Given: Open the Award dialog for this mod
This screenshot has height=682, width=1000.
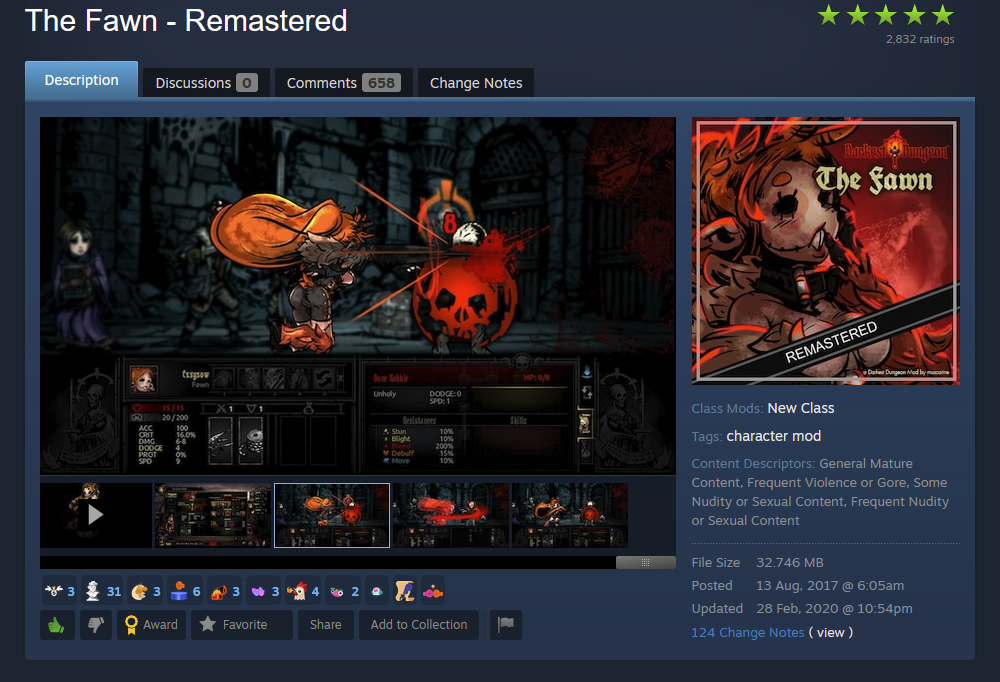Looking at the screenshot, I should click(x=152, y=625).
